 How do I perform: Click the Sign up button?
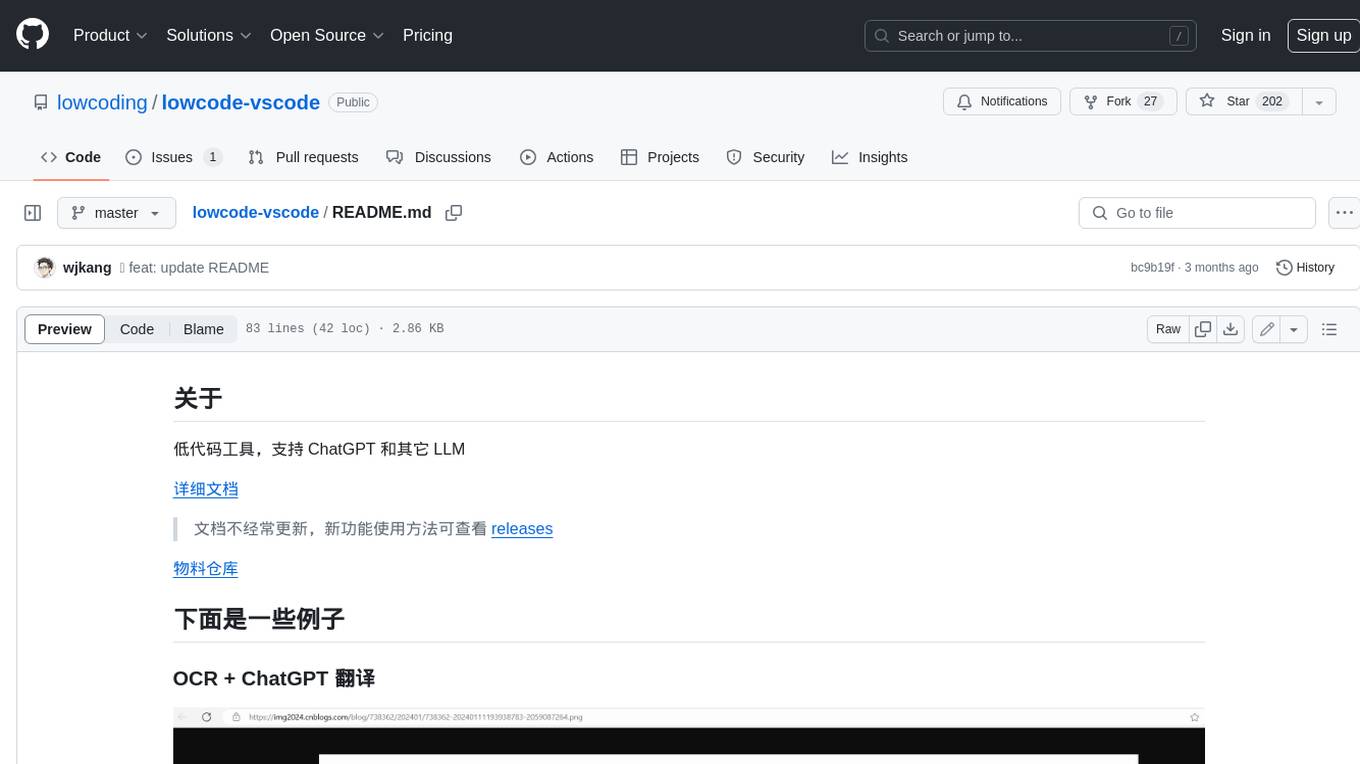pyautogui.click(x=1323, y=35)
